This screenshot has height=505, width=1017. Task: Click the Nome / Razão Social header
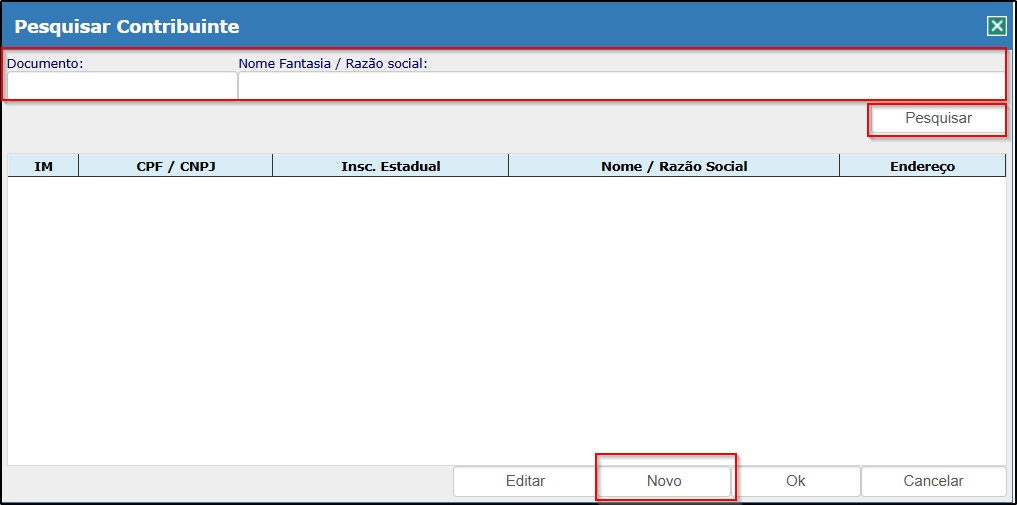pos(673,166)
